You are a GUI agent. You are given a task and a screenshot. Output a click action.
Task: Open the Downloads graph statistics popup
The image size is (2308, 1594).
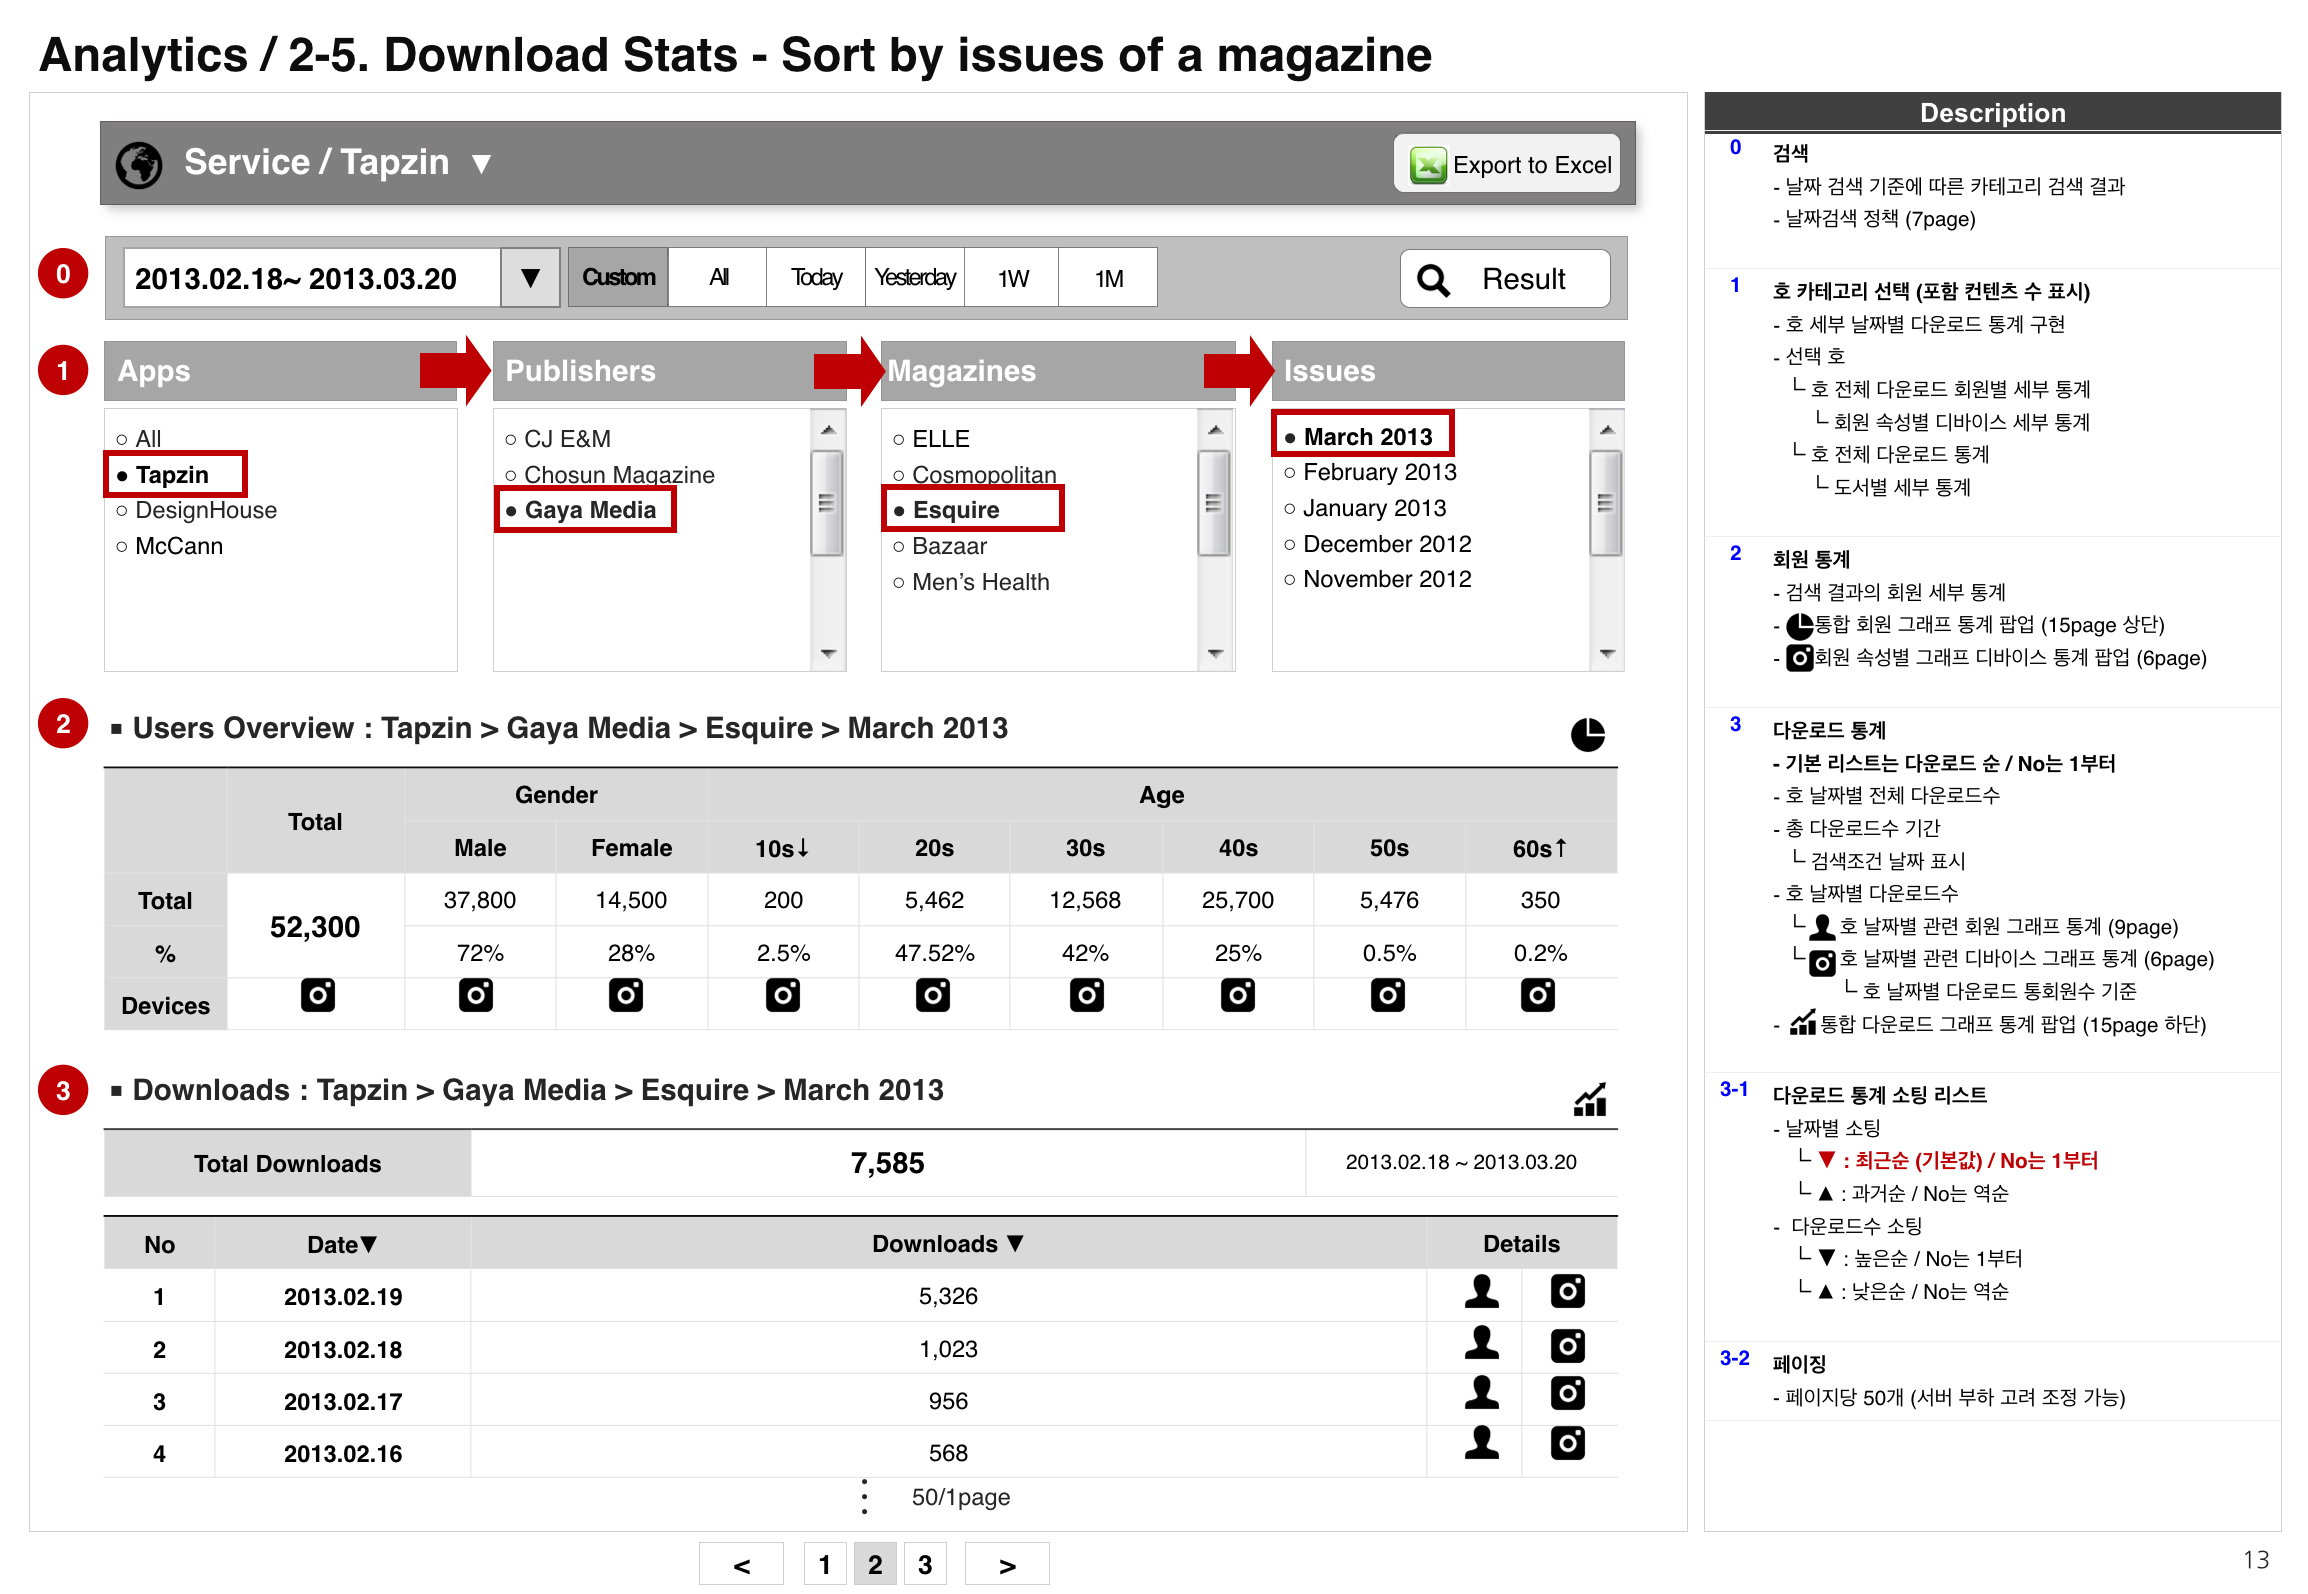[x=1590, y=1099]
